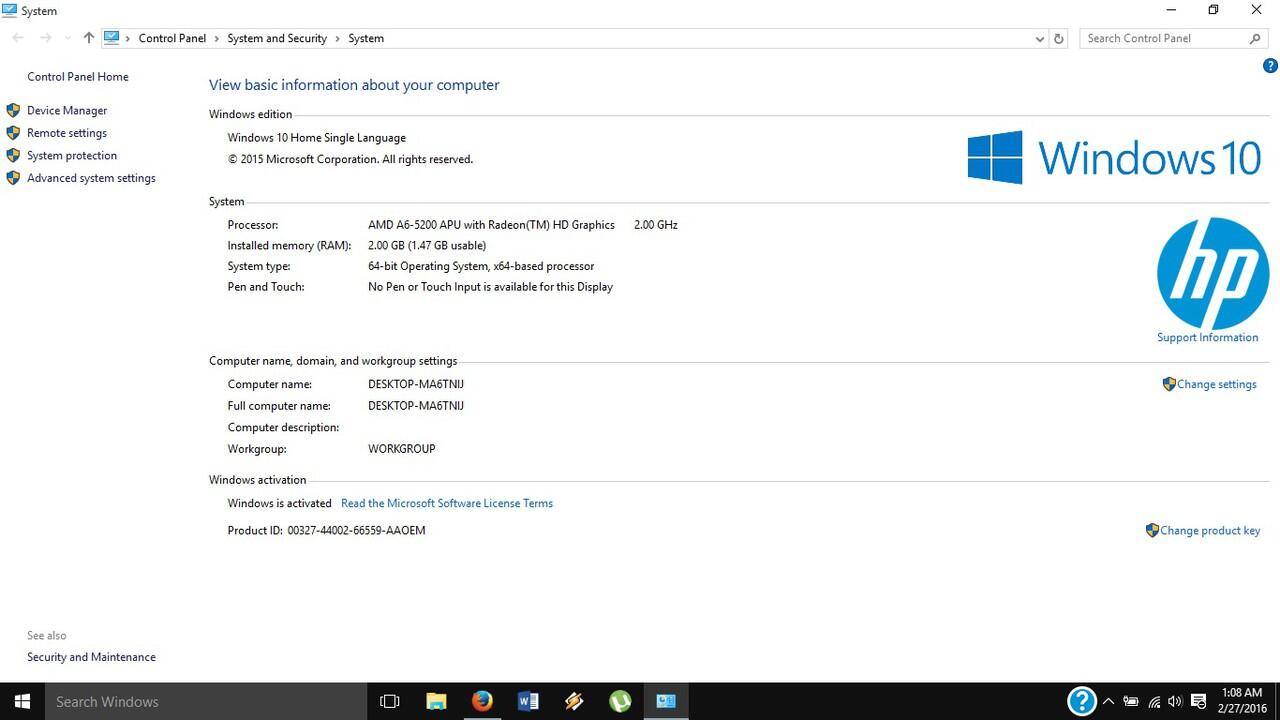Image resolution: width=1280 pixels, height=720 pixels.
Task: Open System protection link
Action: tap(72, 156)
